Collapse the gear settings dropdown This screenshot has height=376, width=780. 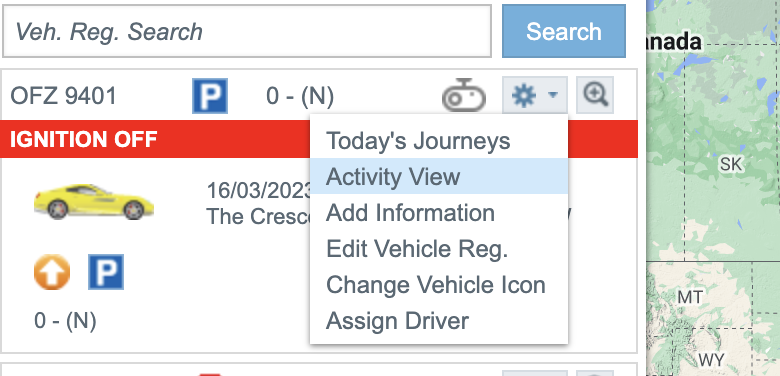click(535, 94)
